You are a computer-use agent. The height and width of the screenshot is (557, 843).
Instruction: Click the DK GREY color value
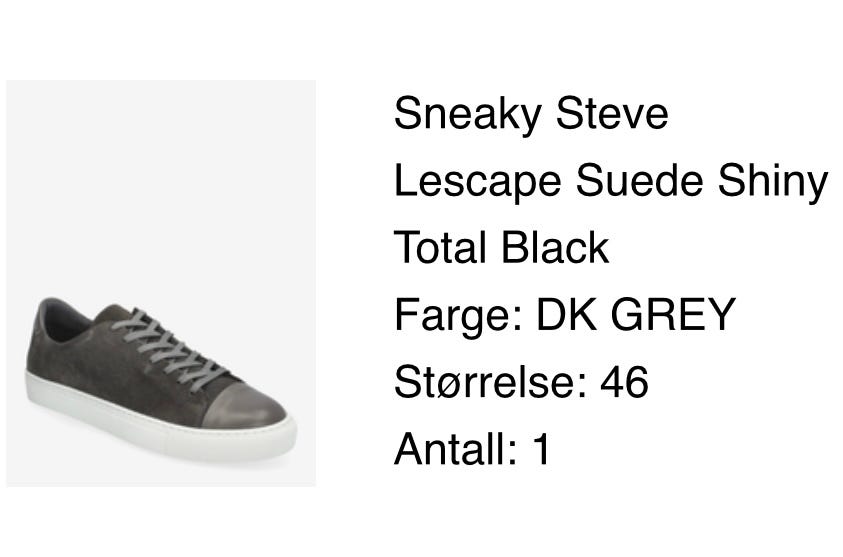coord(636,314)
